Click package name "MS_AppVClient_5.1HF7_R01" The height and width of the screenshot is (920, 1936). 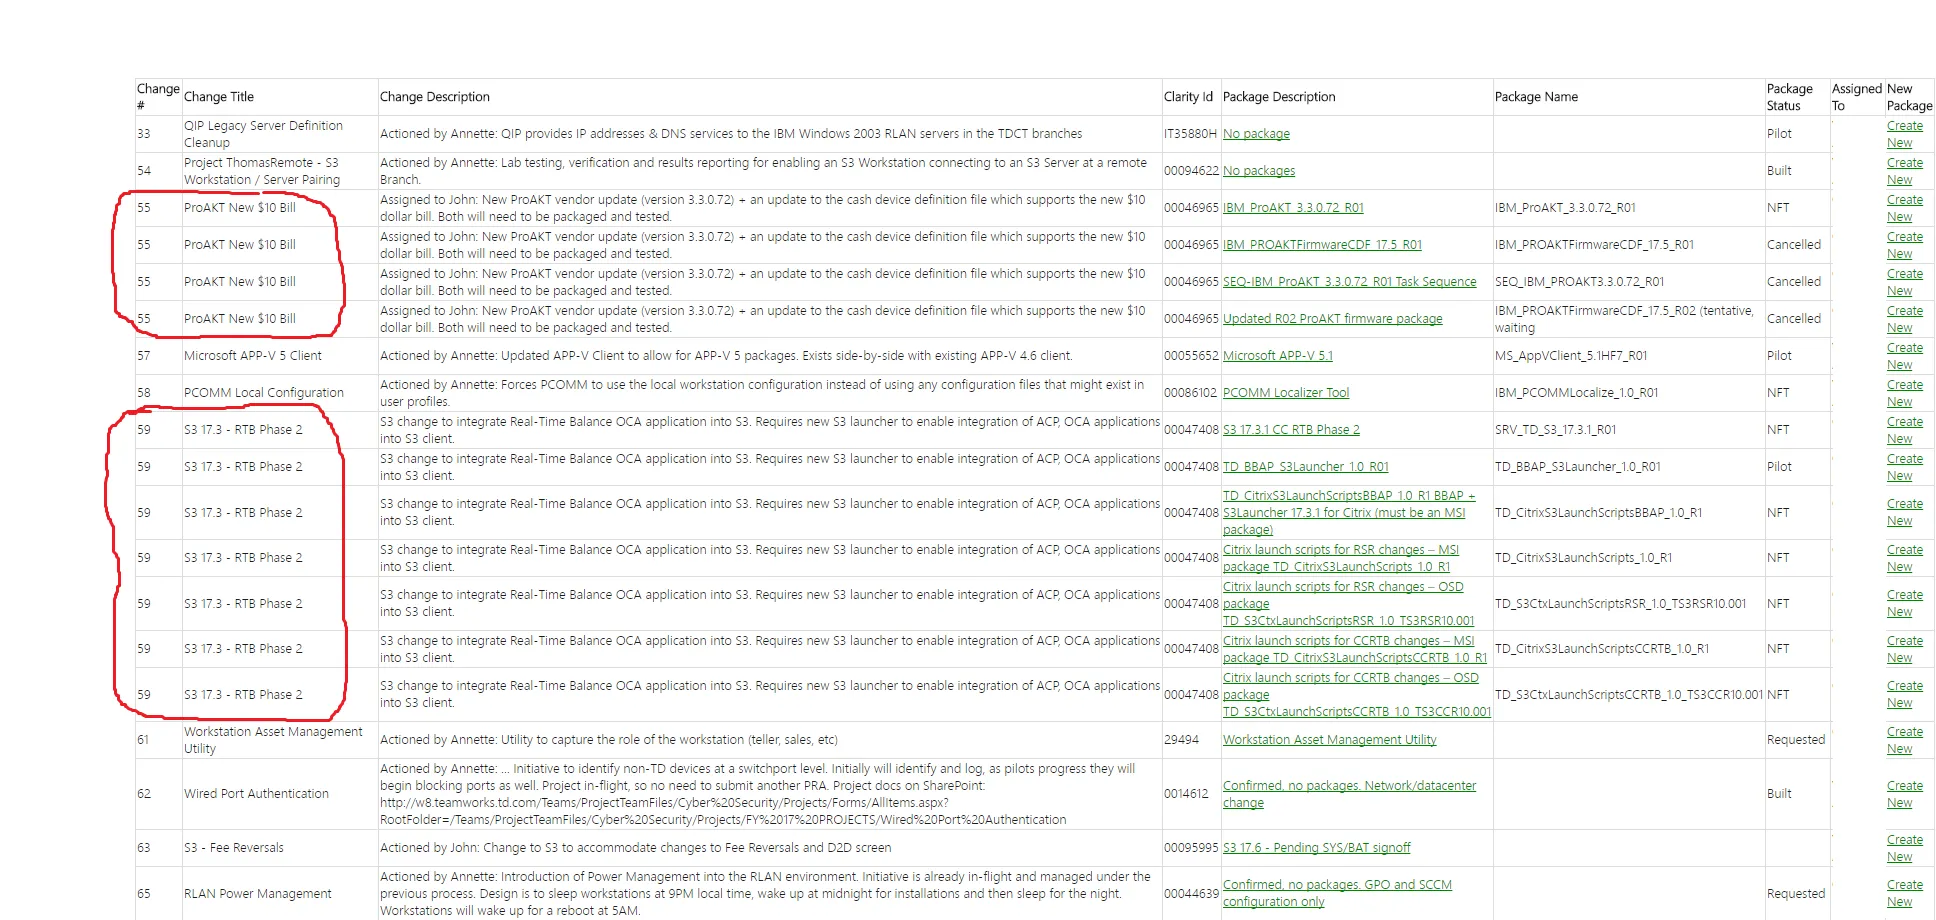click(1571, 356)
